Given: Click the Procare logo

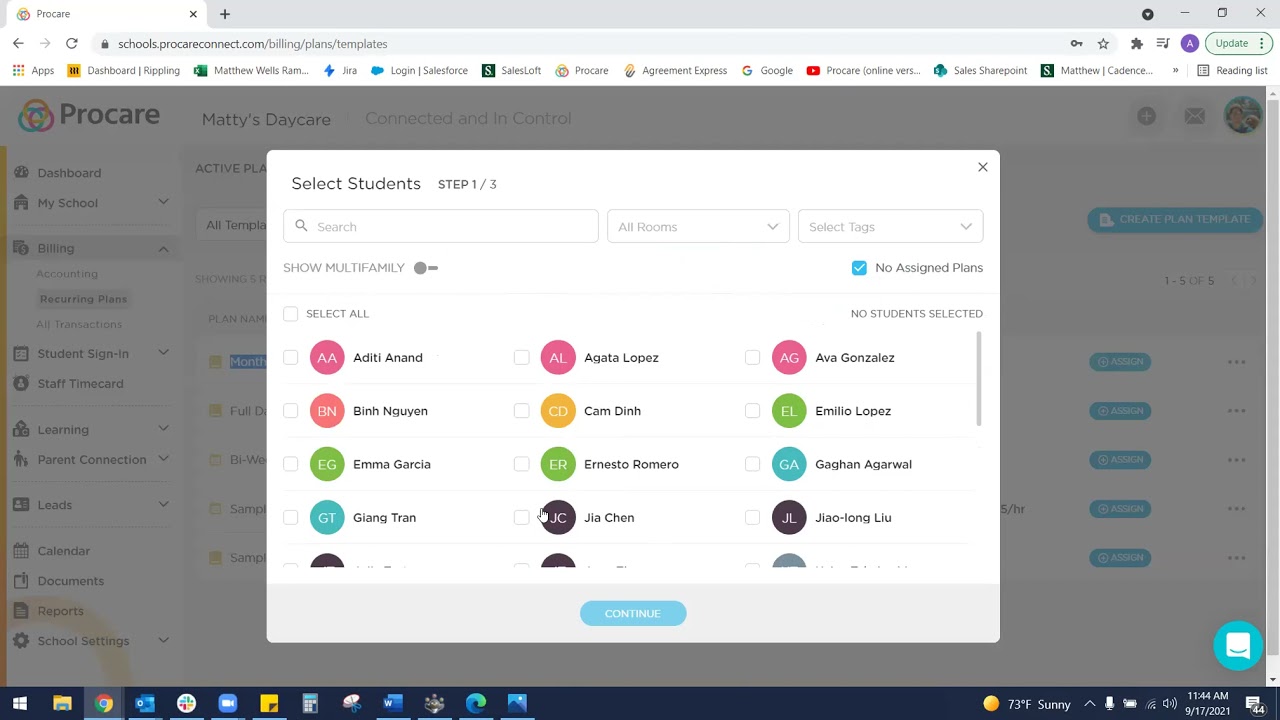Looking at the screenshot, I should tap(89, 115).
